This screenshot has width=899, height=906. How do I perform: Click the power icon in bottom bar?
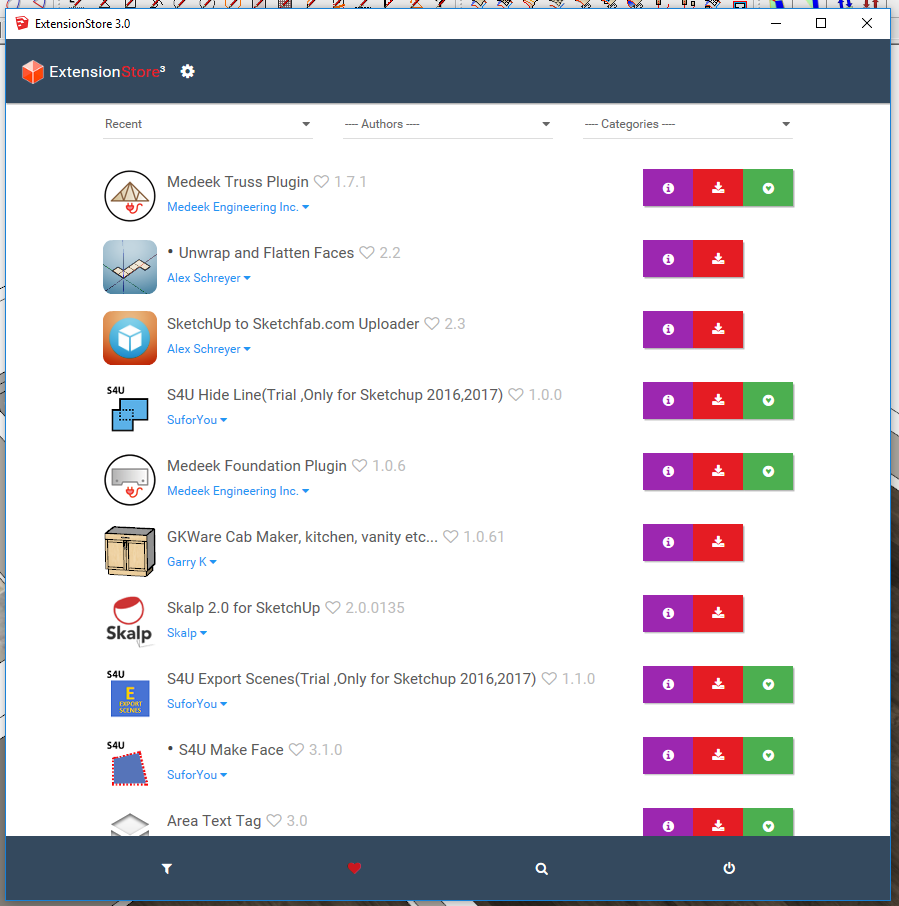729,868
